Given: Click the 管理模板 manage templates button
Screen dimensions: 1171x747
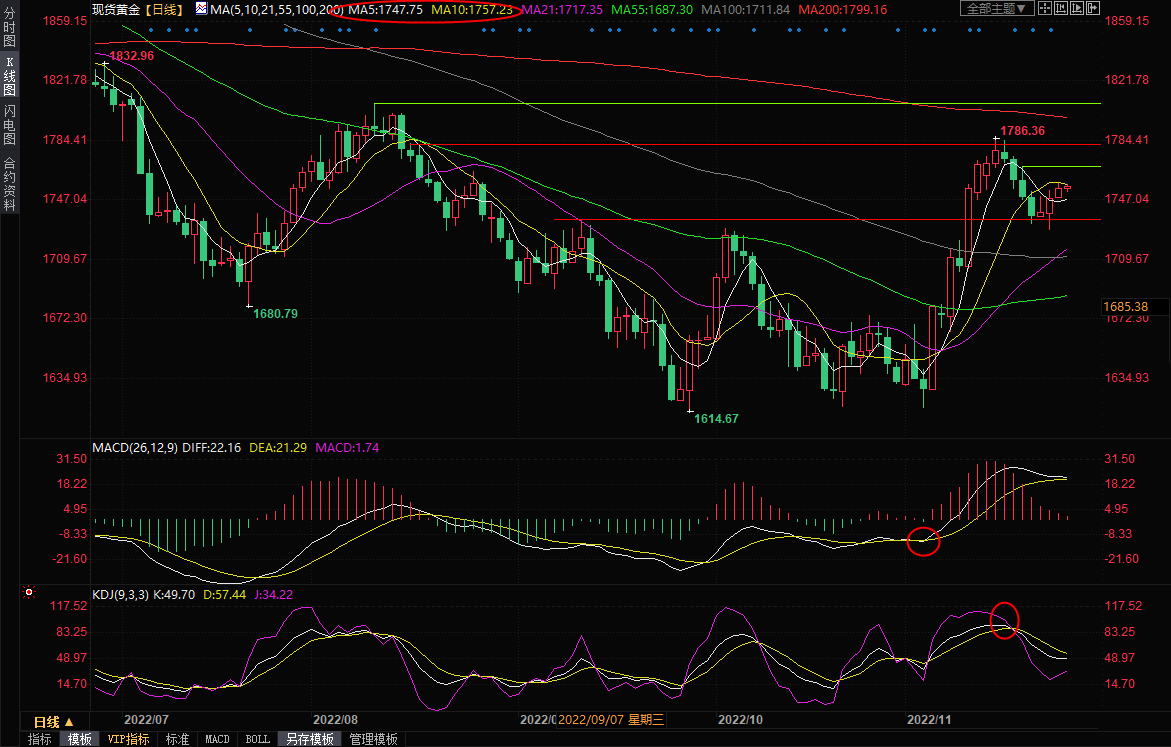Looking at the screenshot, I should click(x=373, y=739).
